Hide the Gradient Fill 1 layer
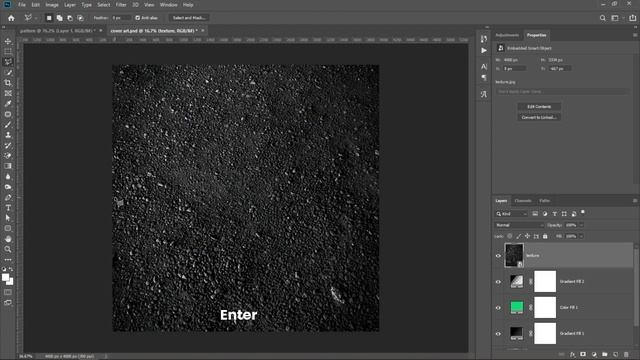Image resolution: width=640 pixels, height=360 pixels. point(498,333)
